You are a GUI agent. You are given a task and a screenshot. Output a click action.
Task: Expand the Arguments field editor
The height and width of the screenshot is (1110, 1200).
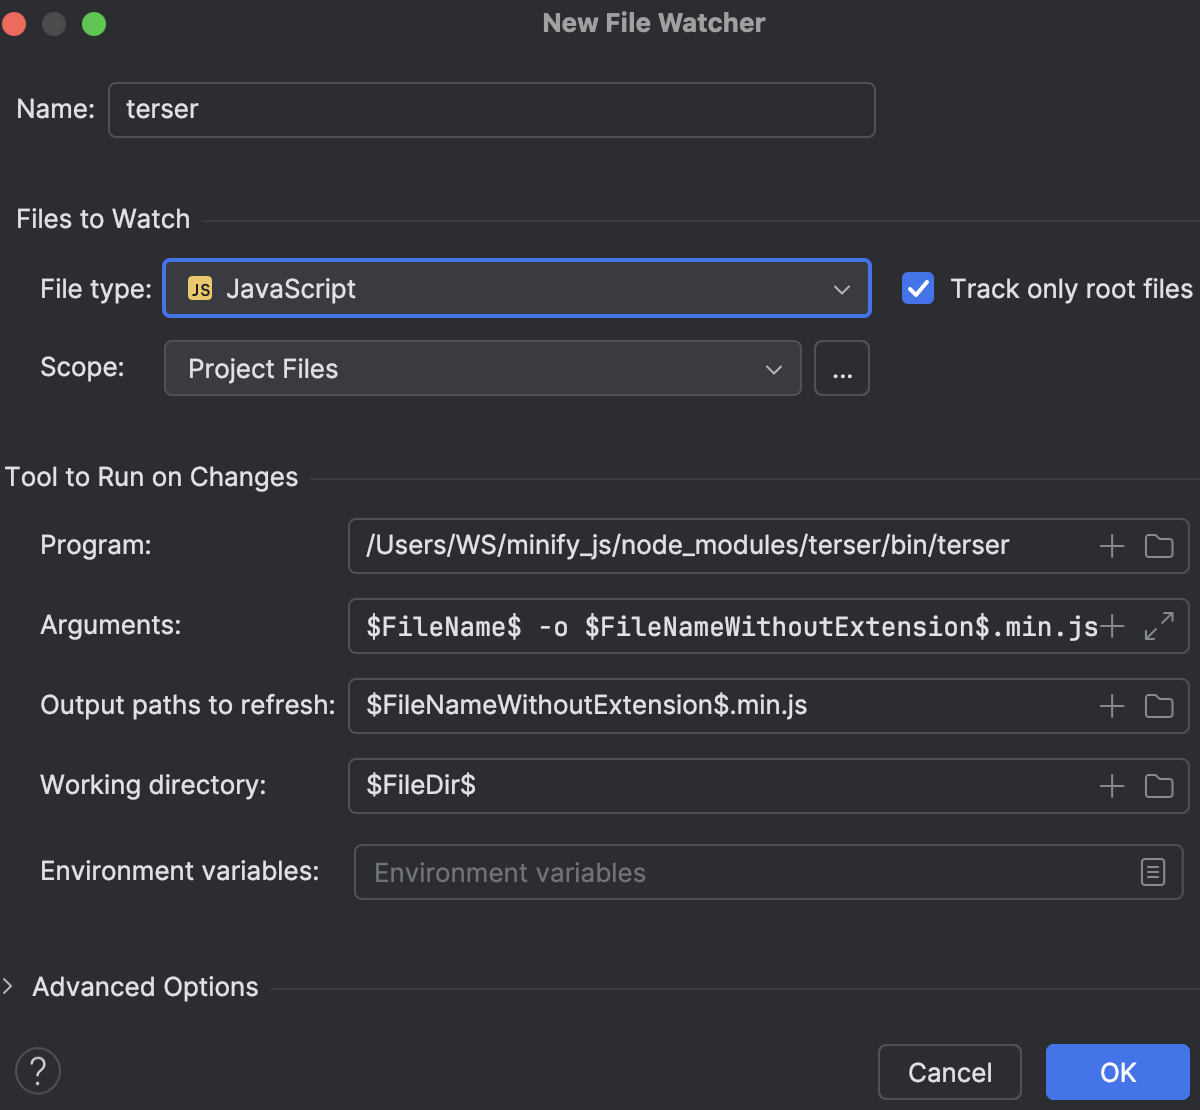1158,627
